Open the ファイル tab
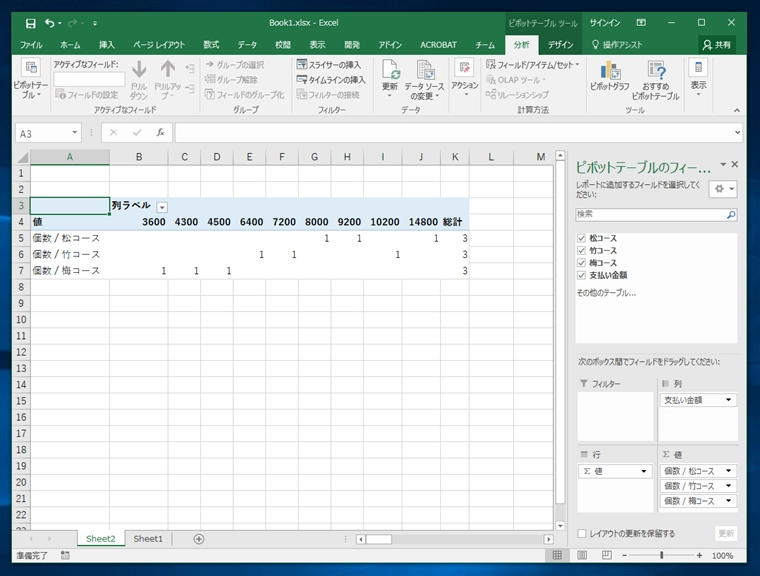This screenshot has height=576, width=760. click(31, 45)
